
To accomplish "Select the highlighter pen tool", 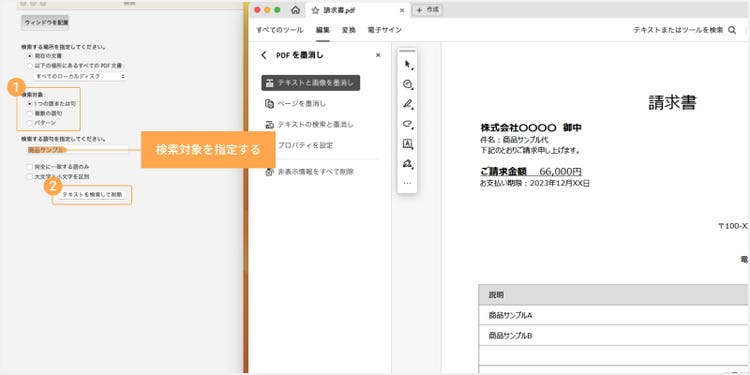I will [x=408, y=104].
